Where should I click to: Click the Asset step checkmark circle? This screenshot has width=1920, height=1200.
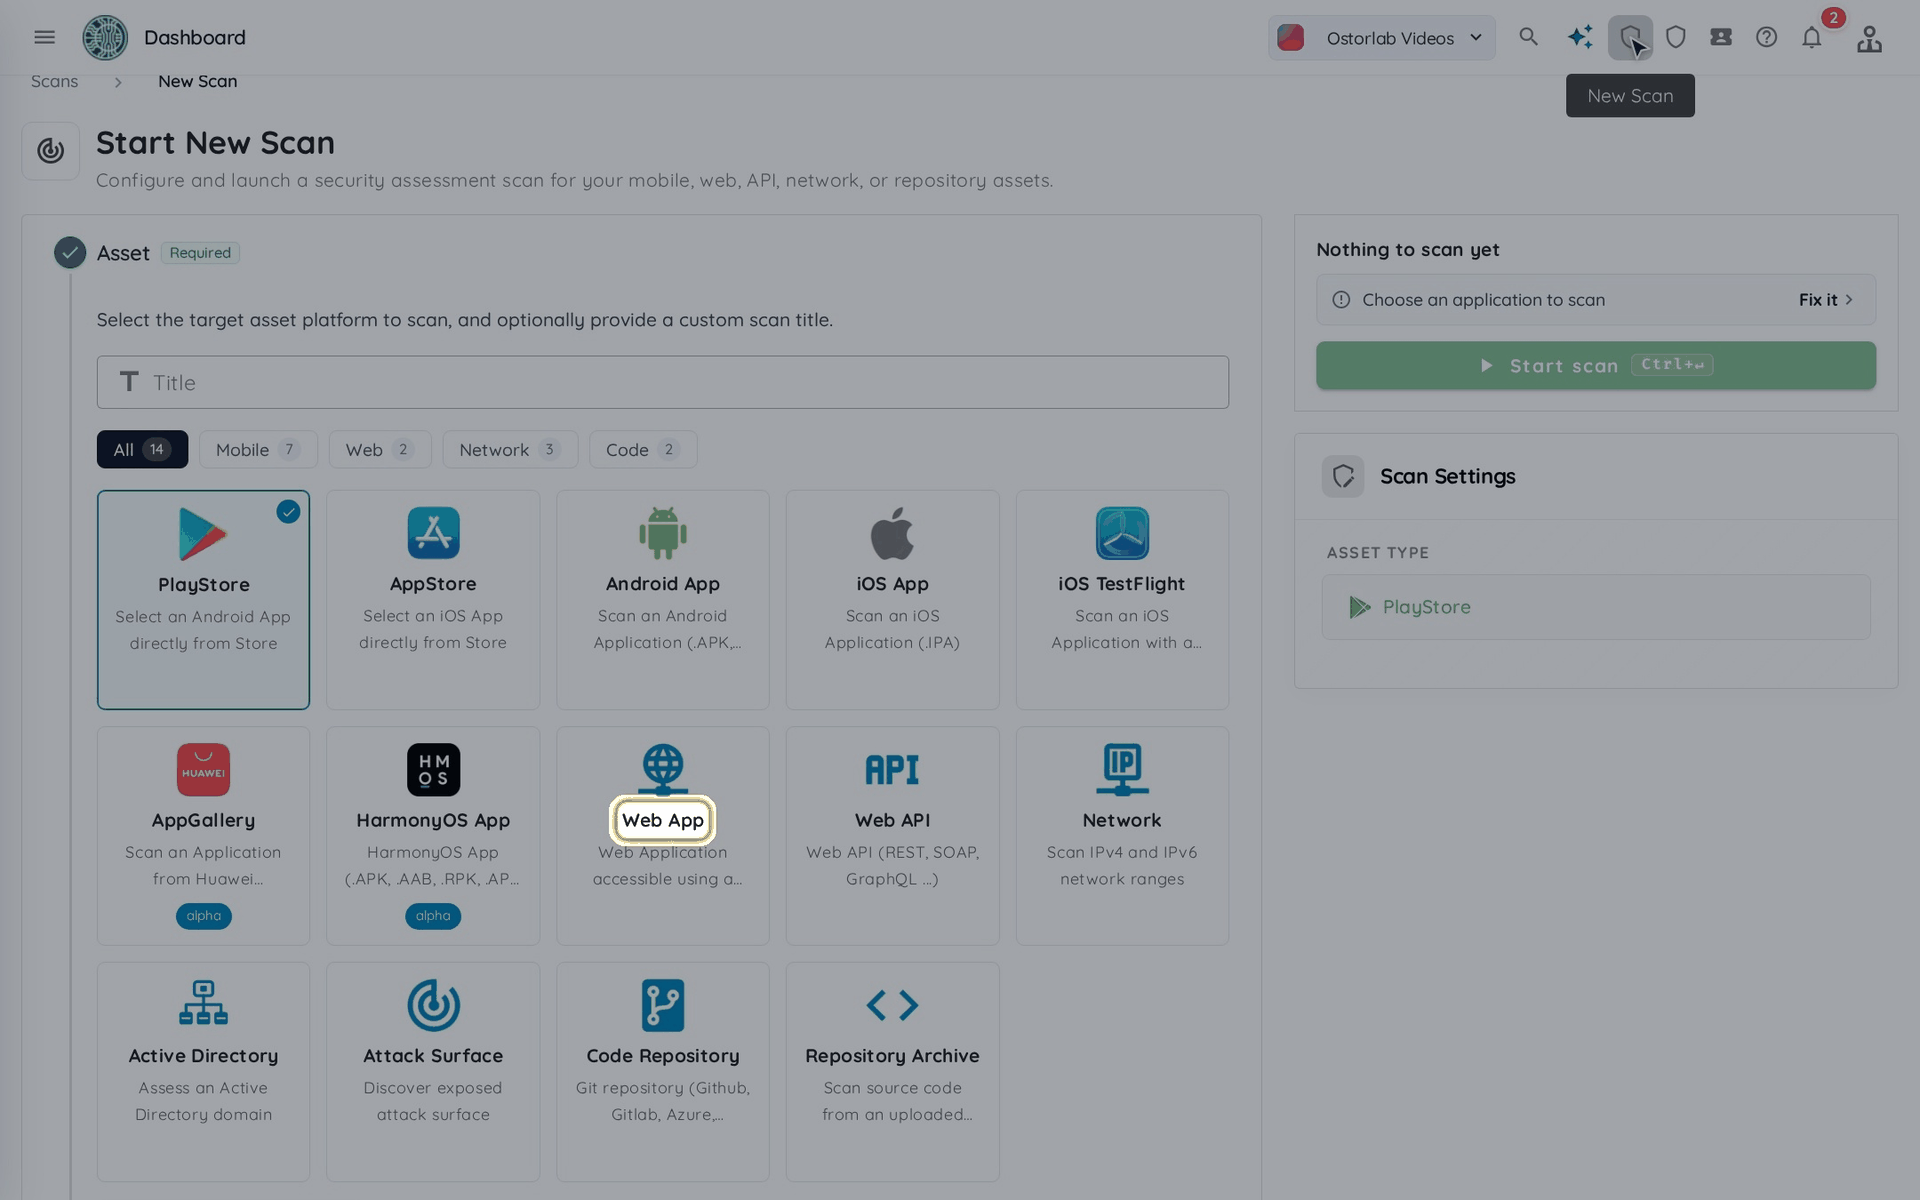tap(70, 253)
